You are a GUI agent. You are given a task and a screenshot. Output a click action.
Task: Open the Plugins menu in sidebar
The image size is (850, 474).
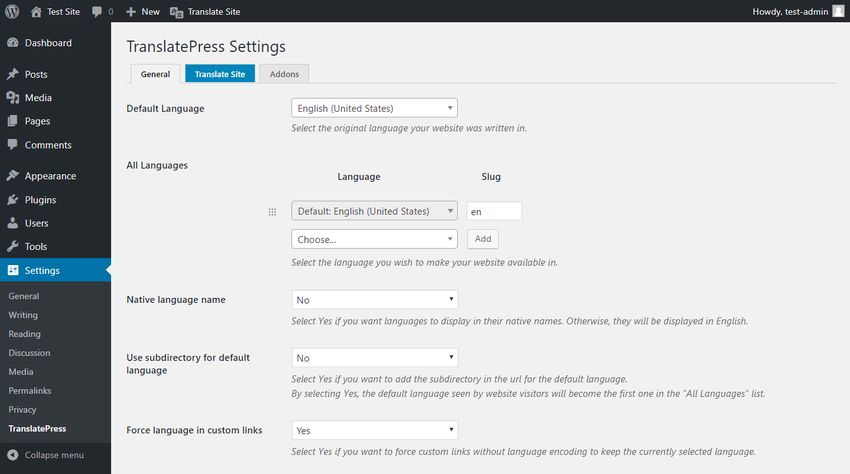[x=40, y=199]
